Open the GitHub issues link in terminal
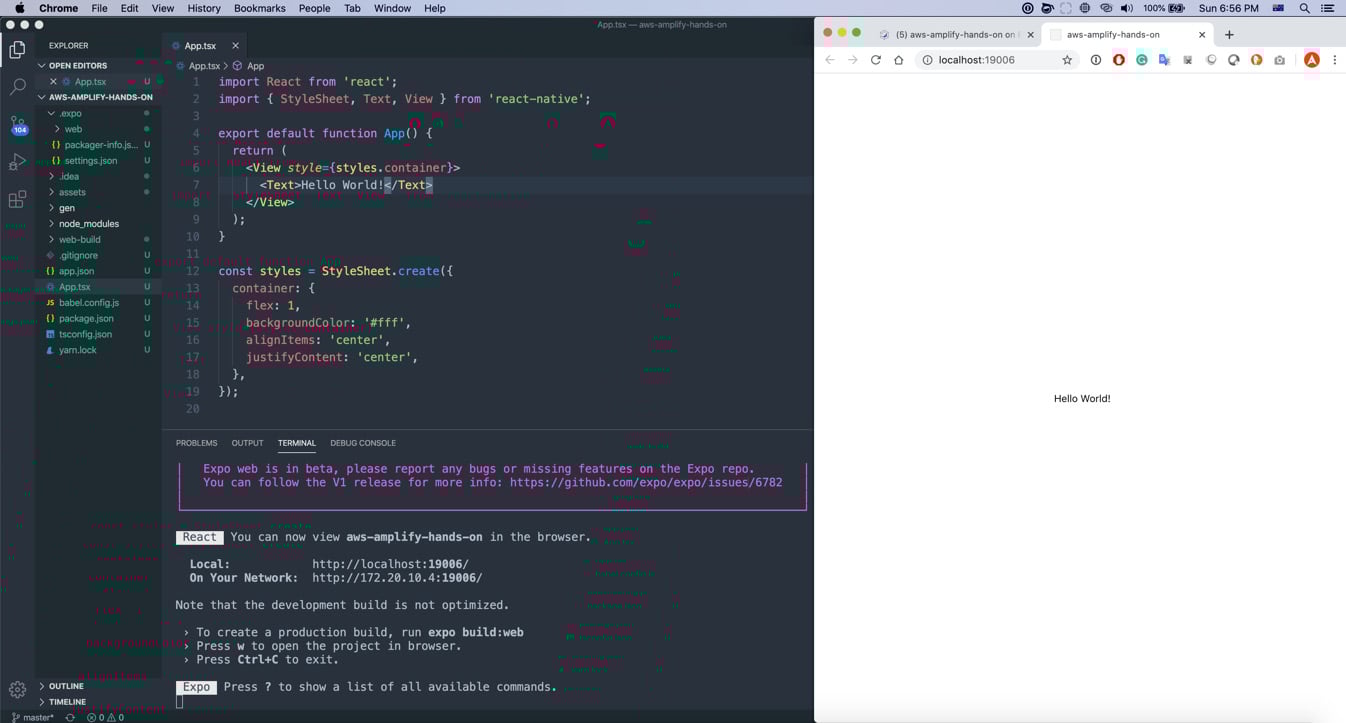Viewport: 1346px width, 723px height. click(x=646, y=482)
